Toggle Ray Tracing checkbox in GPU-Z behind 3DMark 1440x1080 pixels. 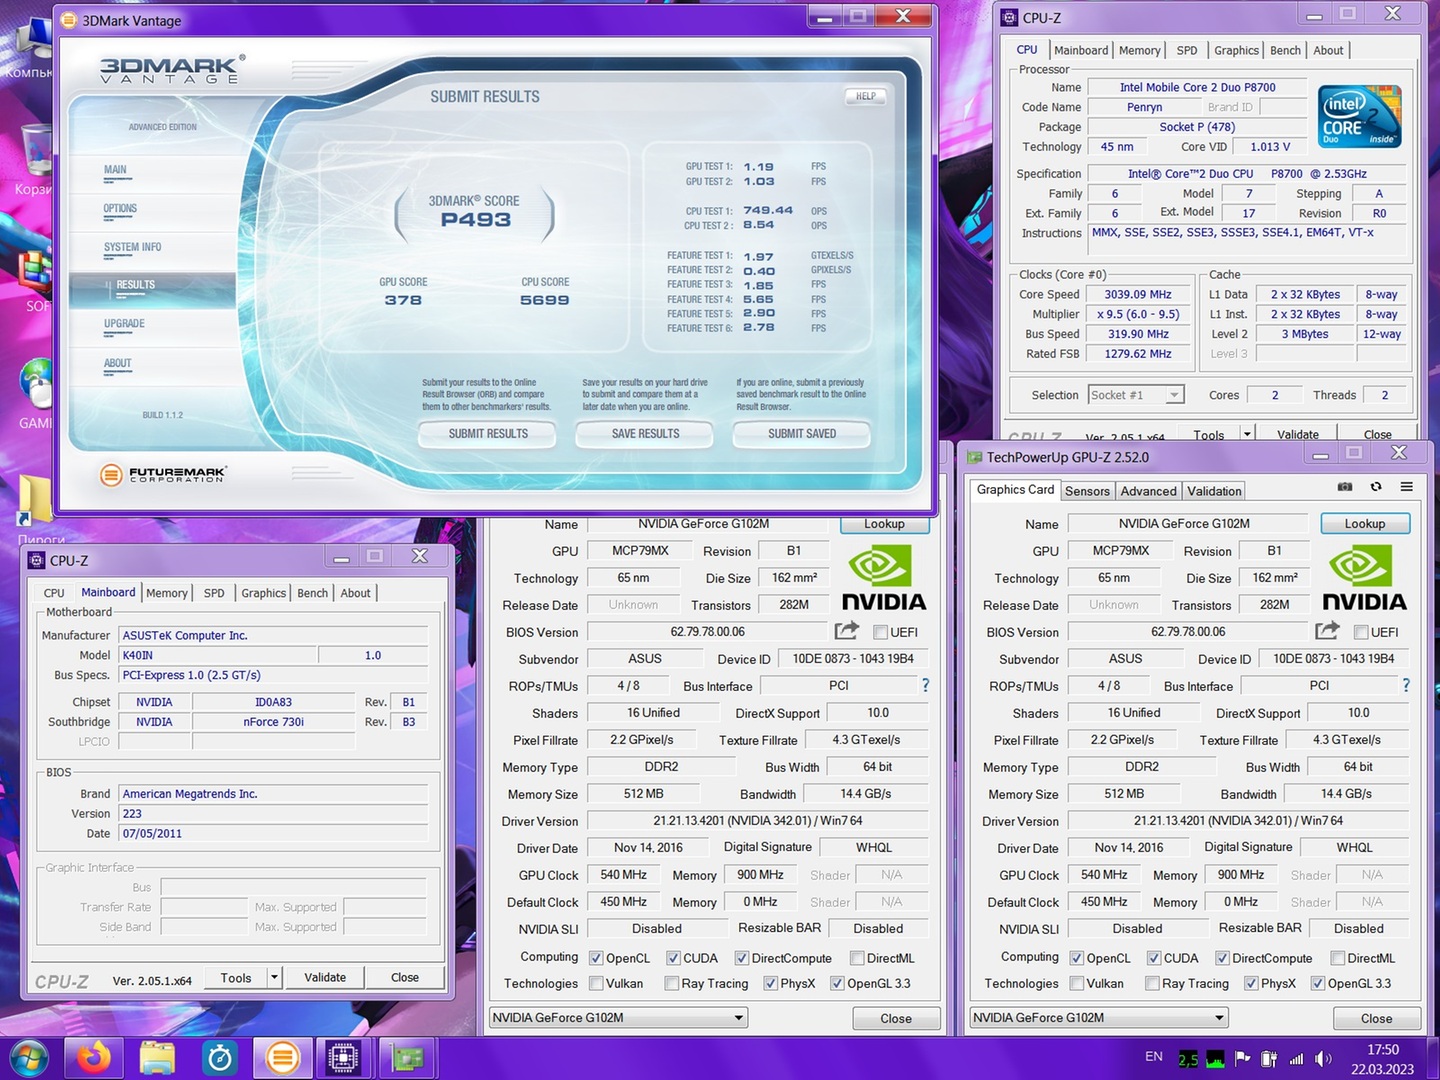click(672, 983)
